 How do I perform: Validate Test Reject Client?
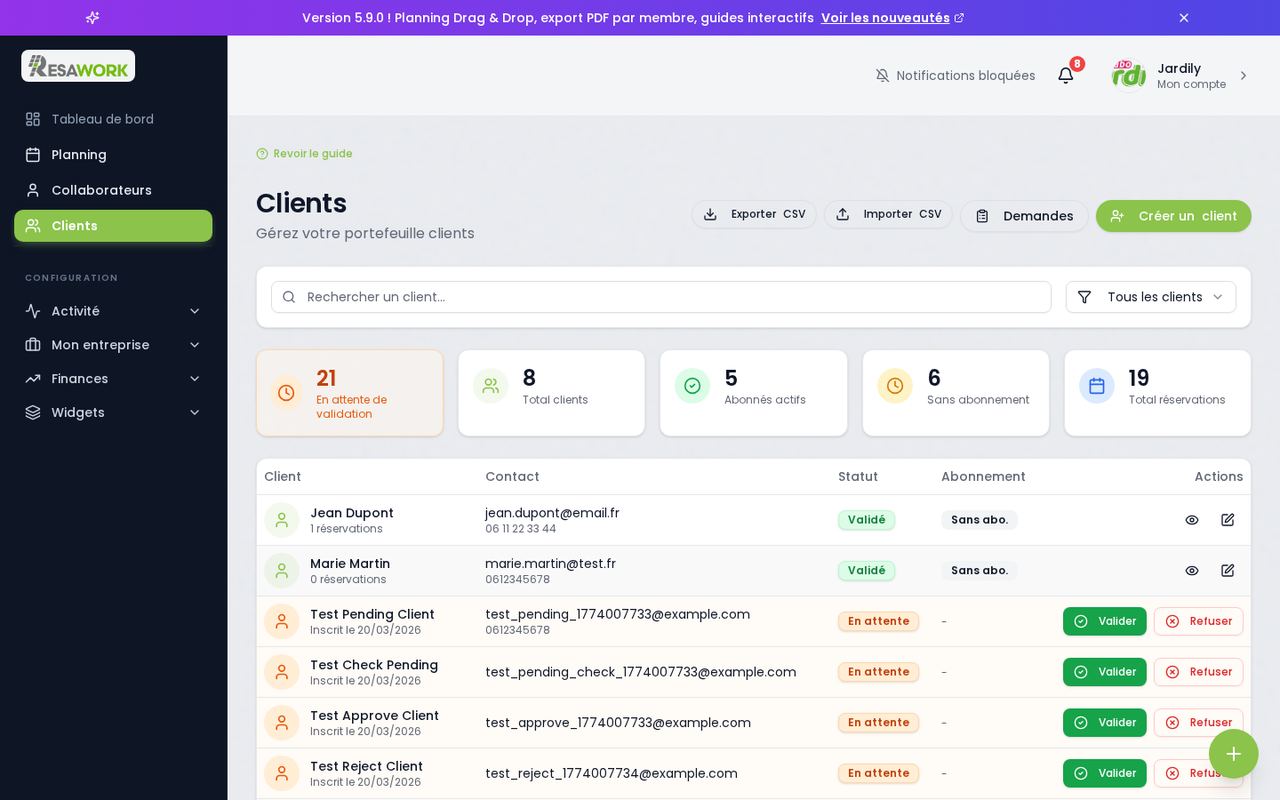[x=1104, y=773]
